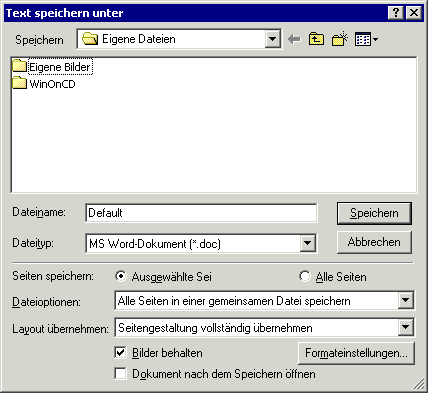This screenshot has height=393, width=428.
Task: Click the Dateiname text field
Action: pyautogui.click(x=201, y=213)
